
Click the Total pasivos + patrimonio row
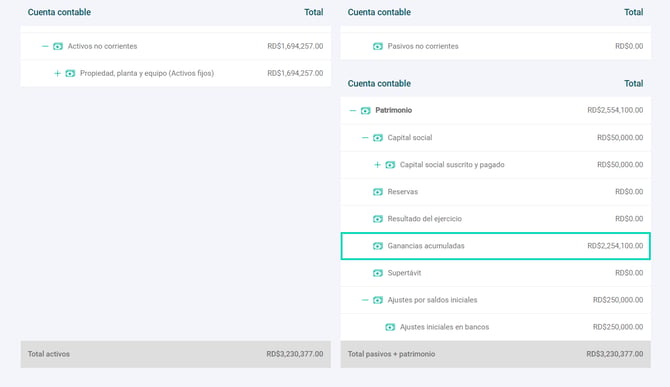[496, 354]
